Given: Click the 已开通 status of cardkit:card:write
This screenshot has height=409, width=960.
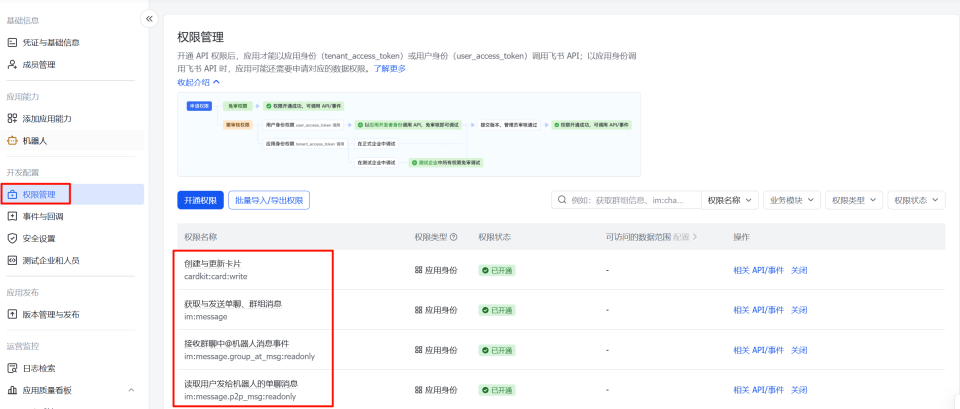Looking at the screenshot, I should [x=497, y=270].
